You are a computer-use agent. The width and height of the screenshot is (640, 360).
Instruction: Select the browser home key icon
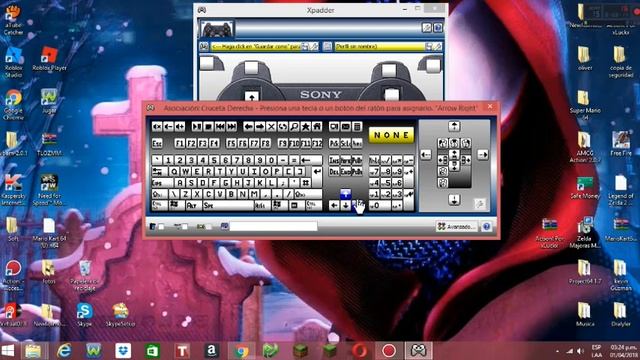coord(317,127)
